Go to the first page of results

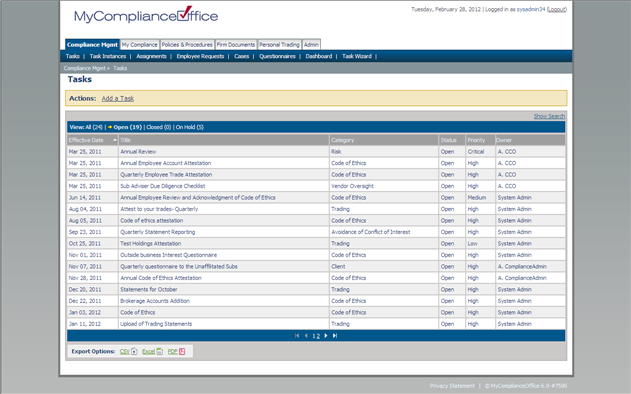(297, 336)
